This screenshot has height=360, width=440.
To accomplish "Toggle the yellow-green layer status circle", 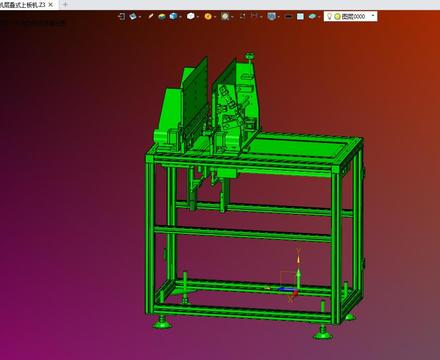I will [x=337, y=16].
